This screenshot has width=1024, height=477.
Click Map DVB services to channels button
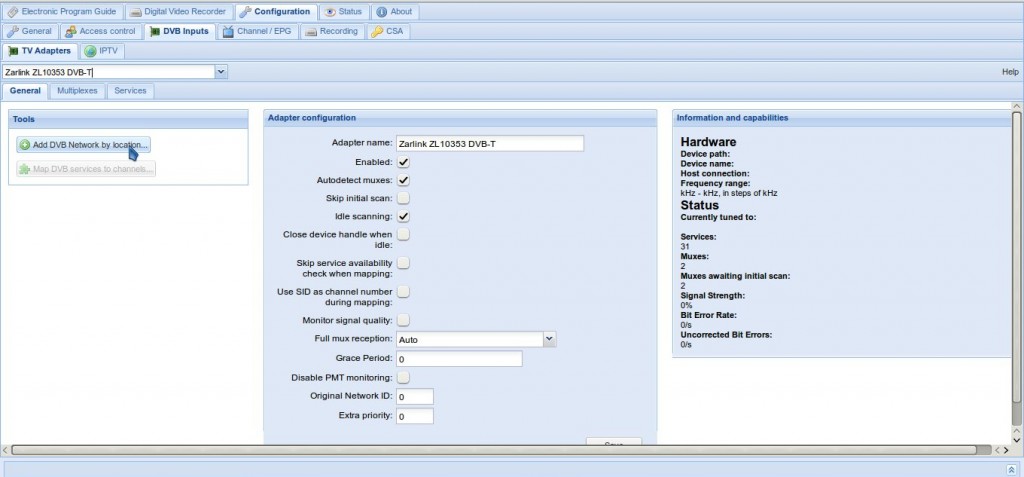(86, 169)
